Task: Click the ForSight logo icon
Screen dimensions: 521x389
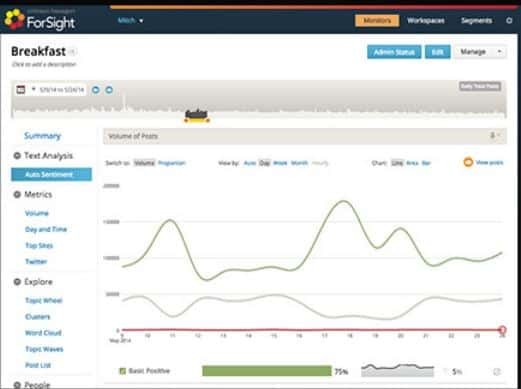Action: pos(14,19)
